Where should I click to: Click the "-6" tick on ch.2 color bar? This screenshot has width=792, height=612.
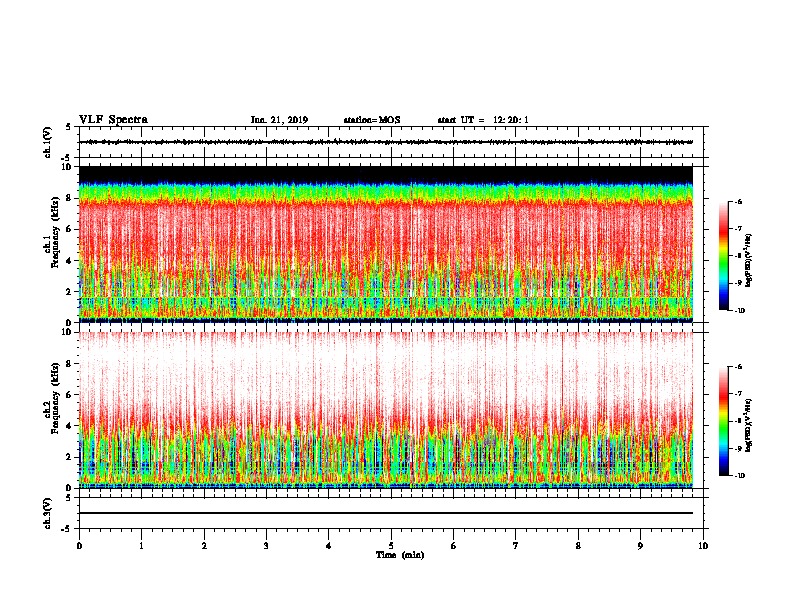[738, 367]
